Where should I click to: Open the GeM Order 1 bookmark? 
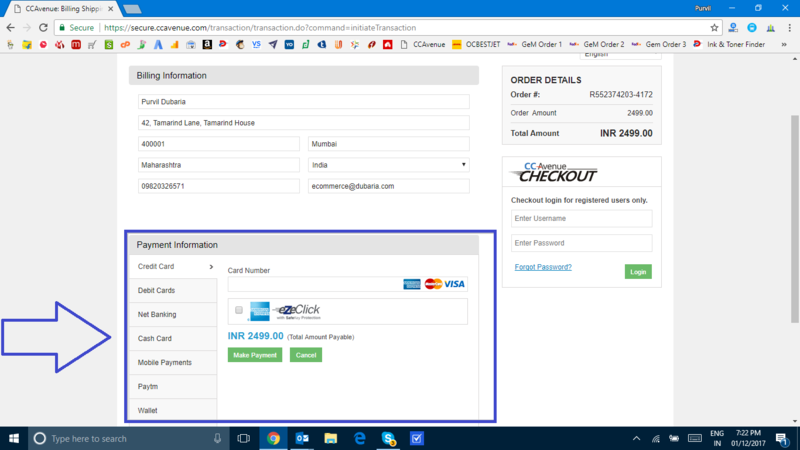coord(535,45)
